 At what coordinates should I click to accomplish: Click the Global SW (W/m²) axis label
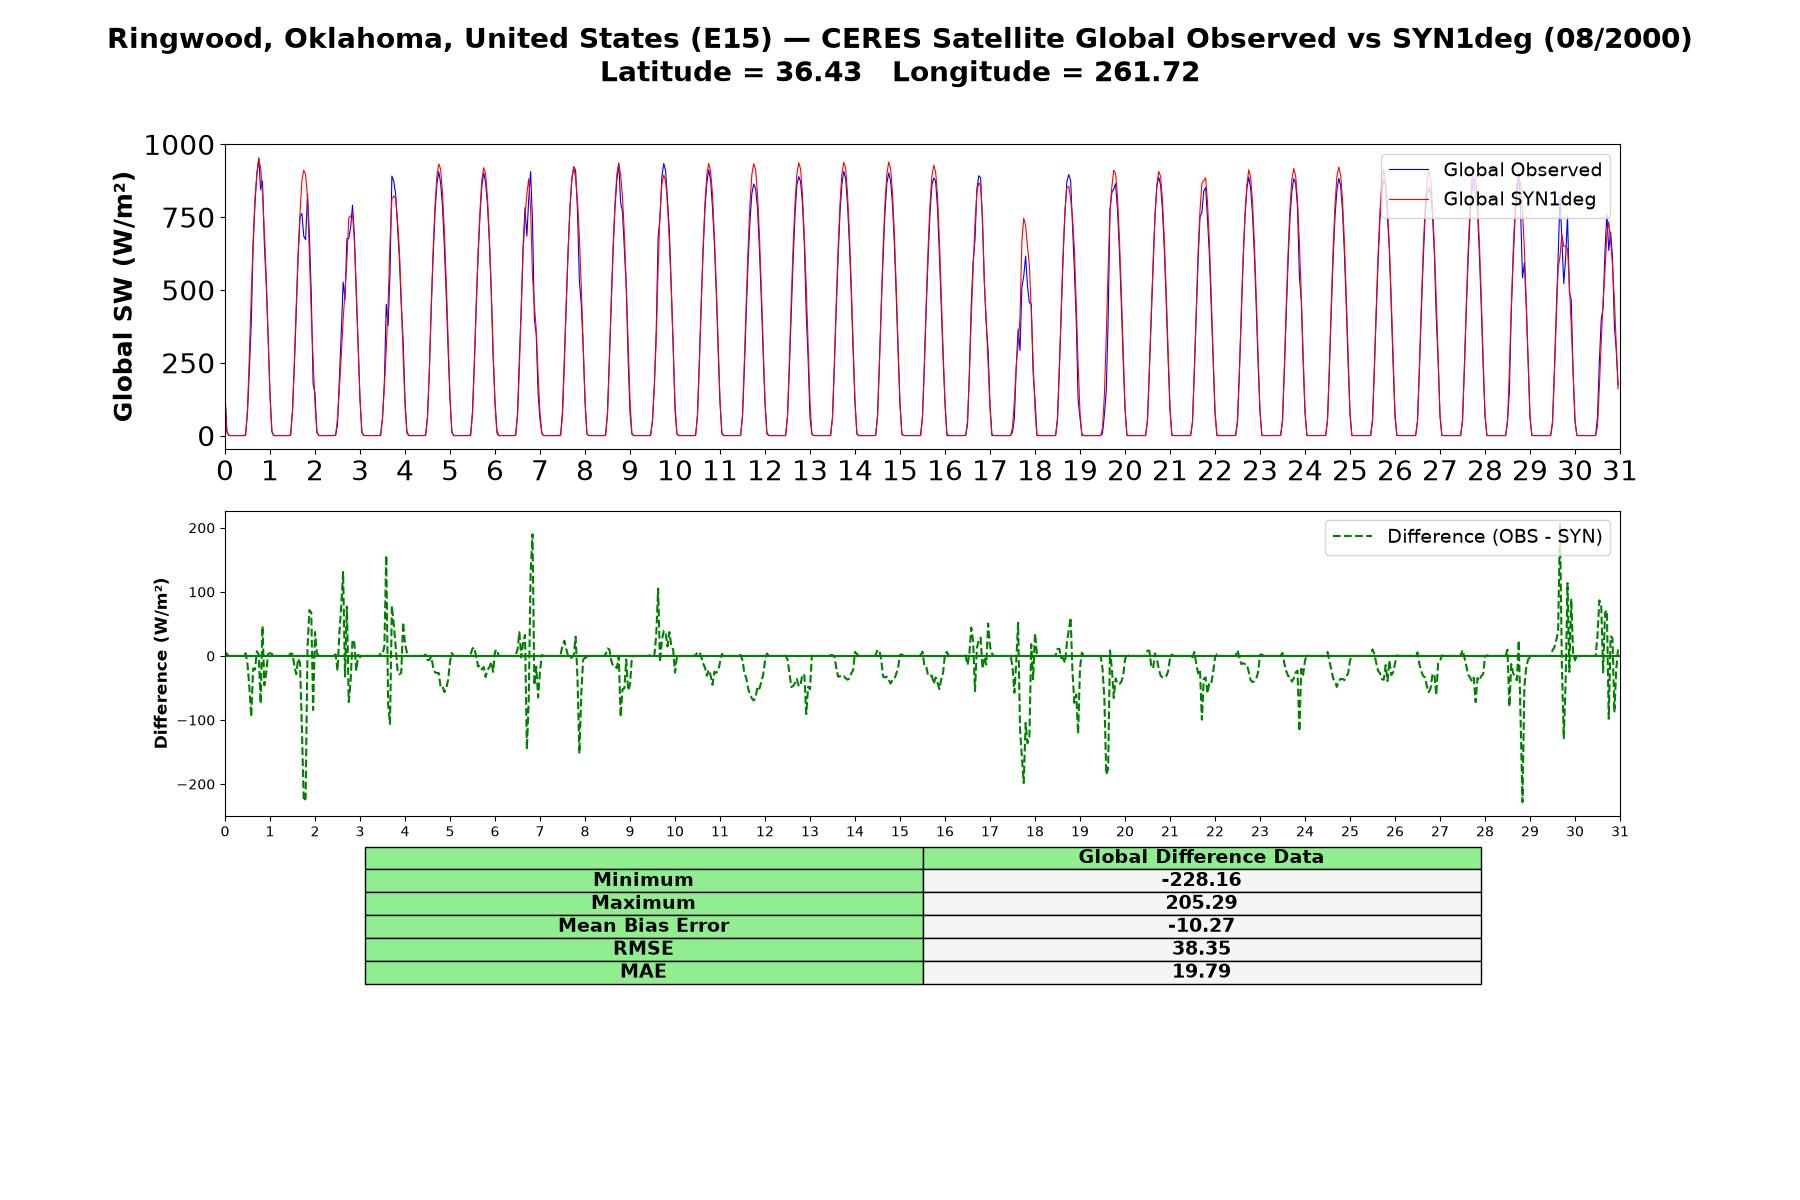[x=123, y=296]
